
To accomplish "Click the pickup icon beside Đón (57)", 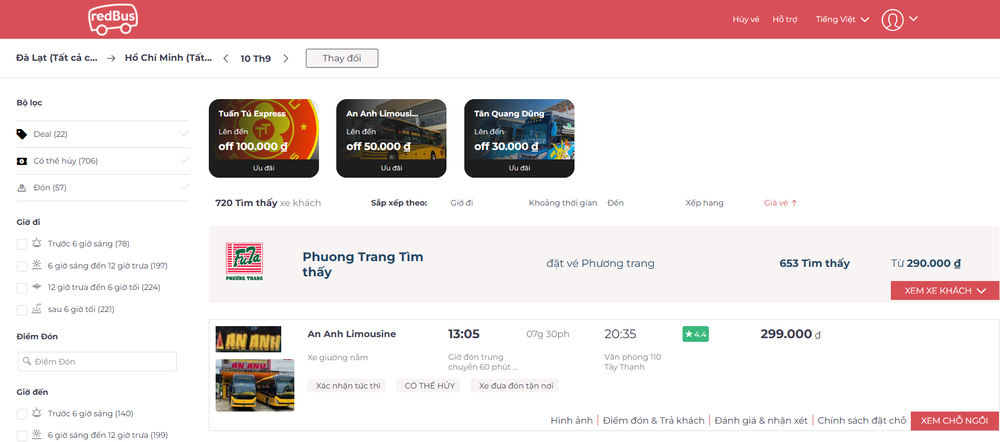I will [22, 188].
